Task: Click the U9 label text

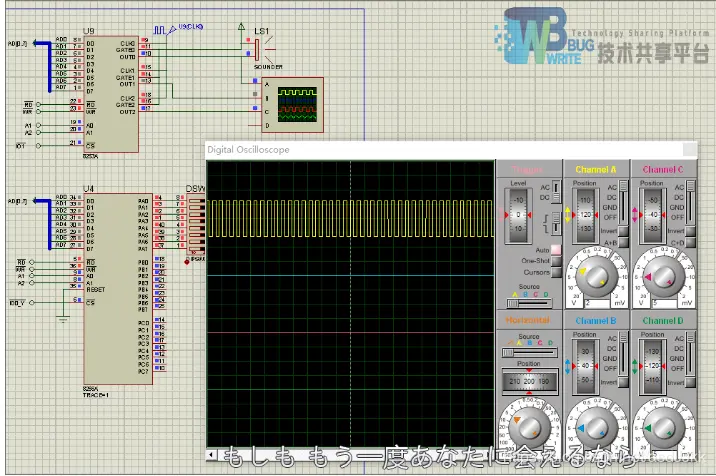Action: coord(89,31)
